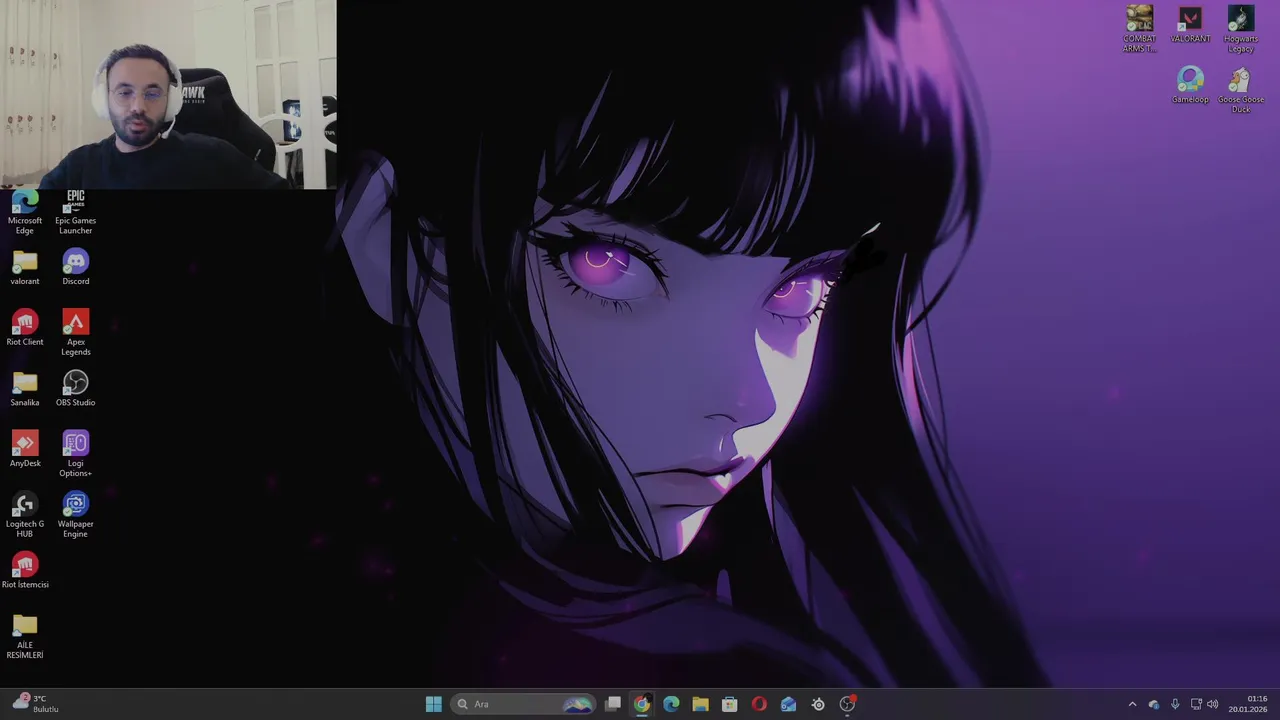Open the weather widget showing 3°C
Image resolution: width=1280 pixels, height=720 pixels.
[x=36, y=704]
